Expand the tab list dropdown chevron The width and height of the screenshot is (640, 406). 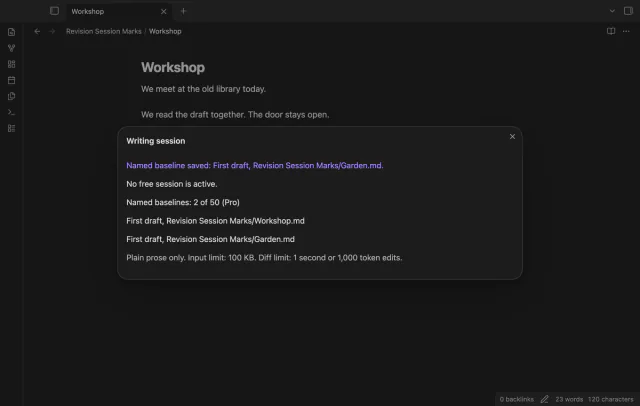612,11
